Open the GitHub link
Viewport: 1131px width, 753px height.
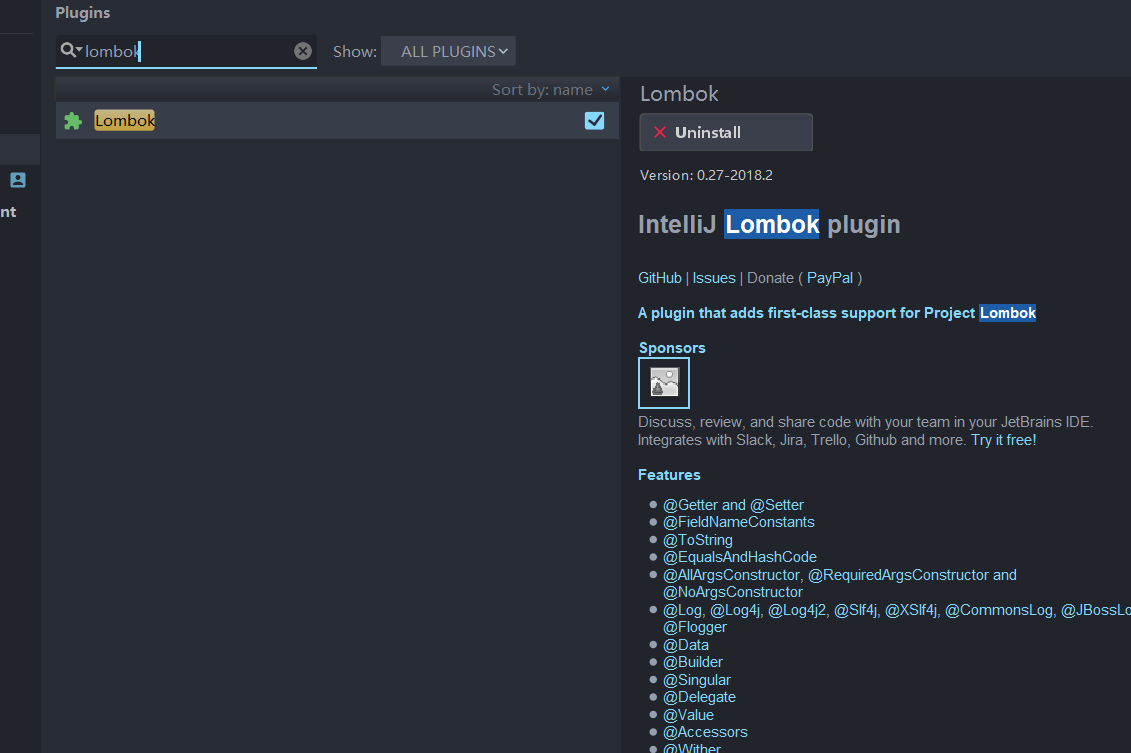tap(660, 278)
